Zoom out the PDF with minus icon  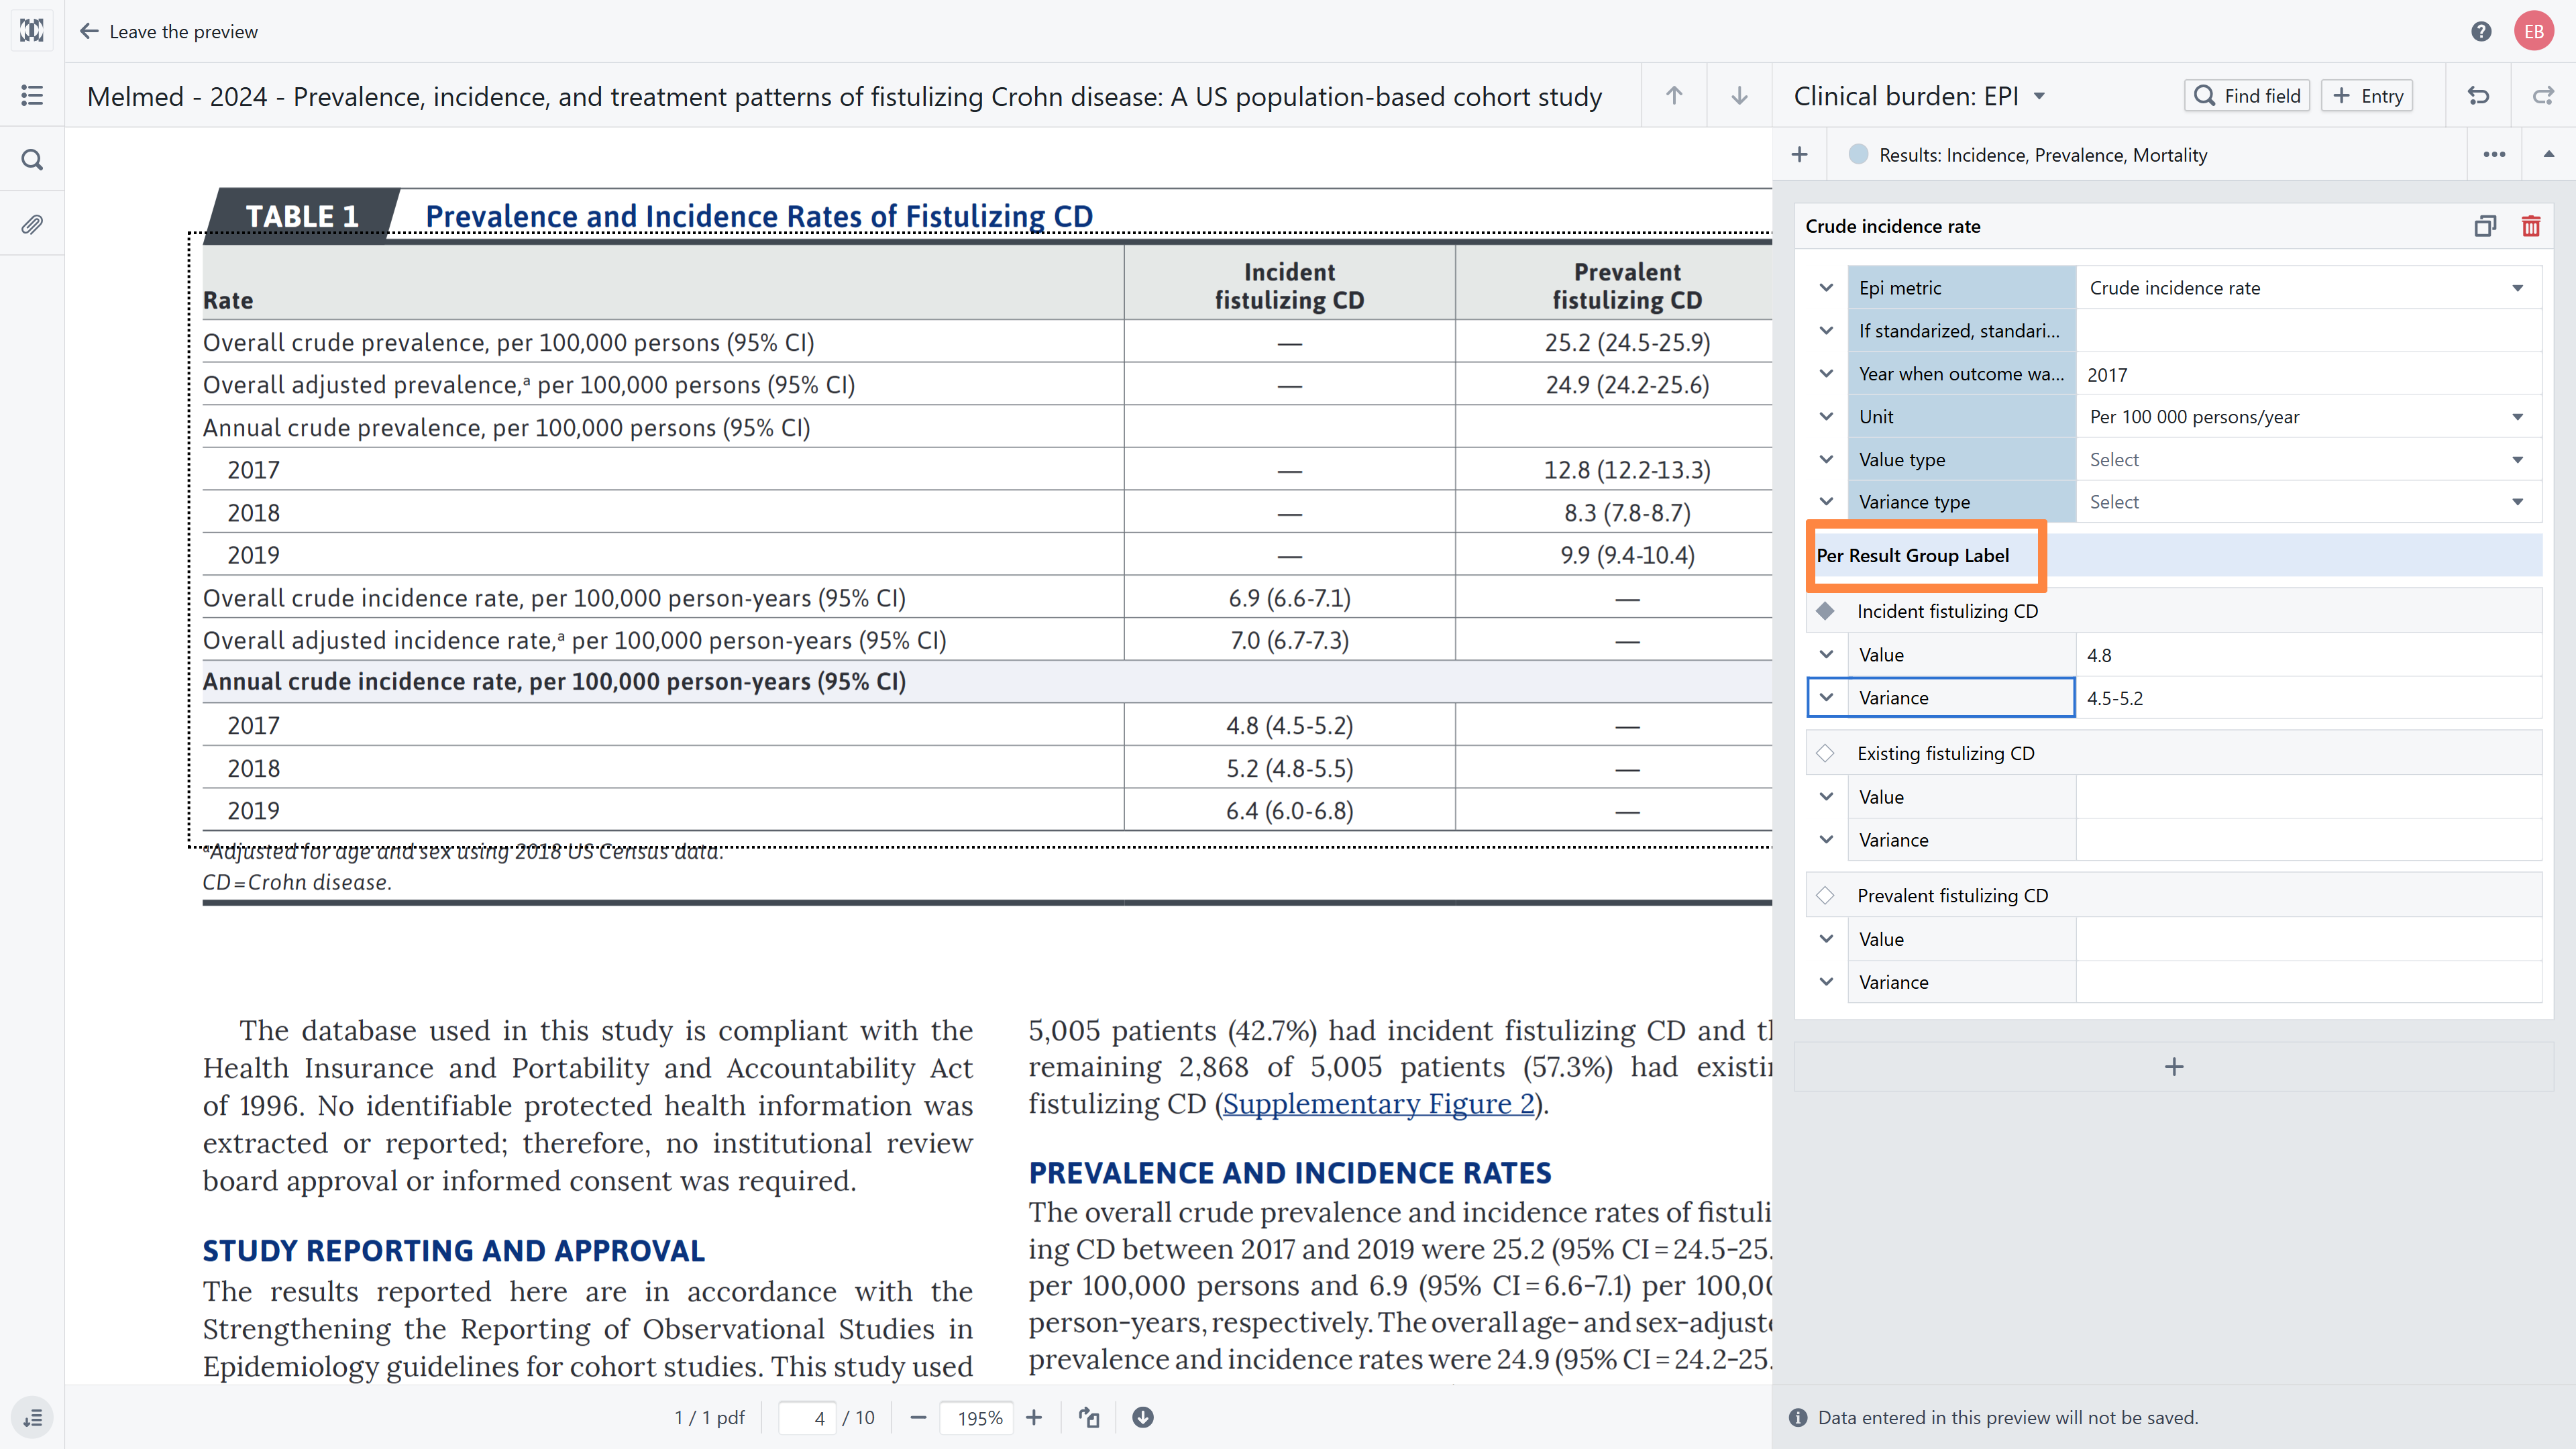tap(918, 1417)
